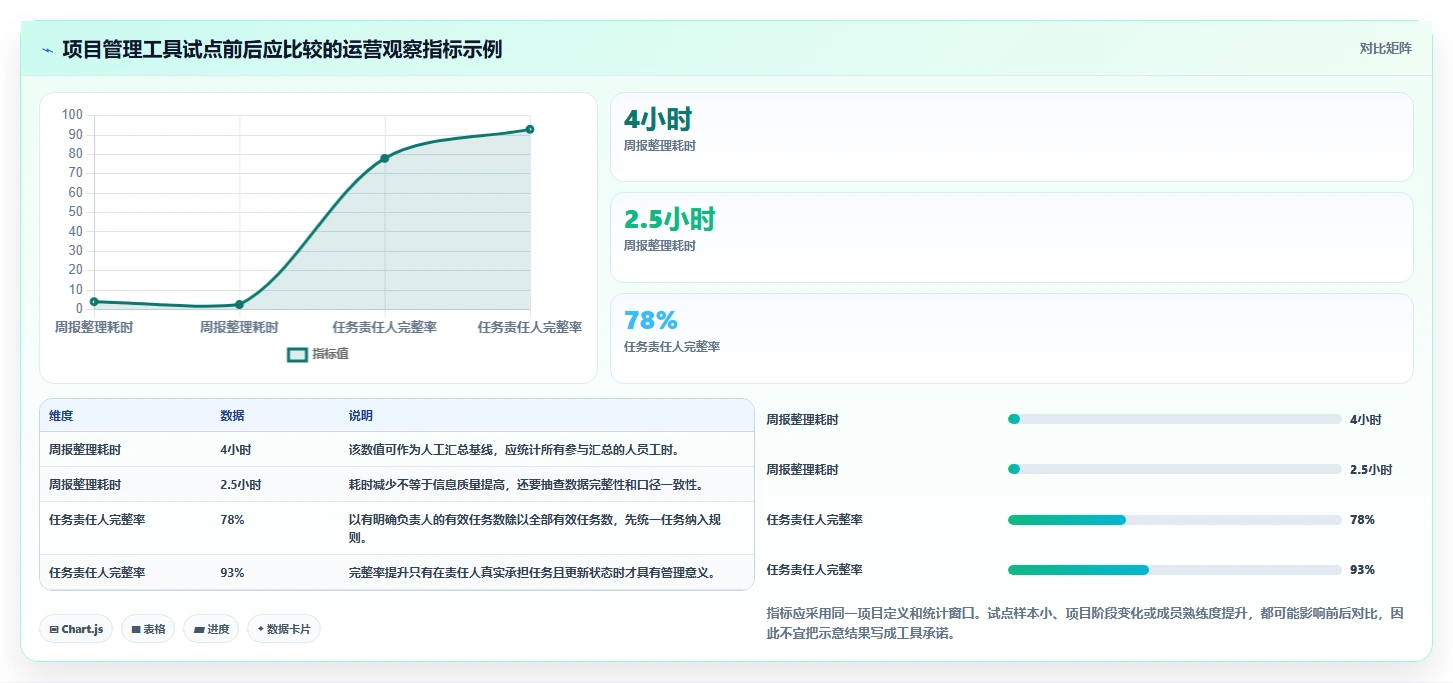The height and width of the screenshot is (683, 1453).
Task: Click the 维度 column header in the table
Action: coord(61,416)
